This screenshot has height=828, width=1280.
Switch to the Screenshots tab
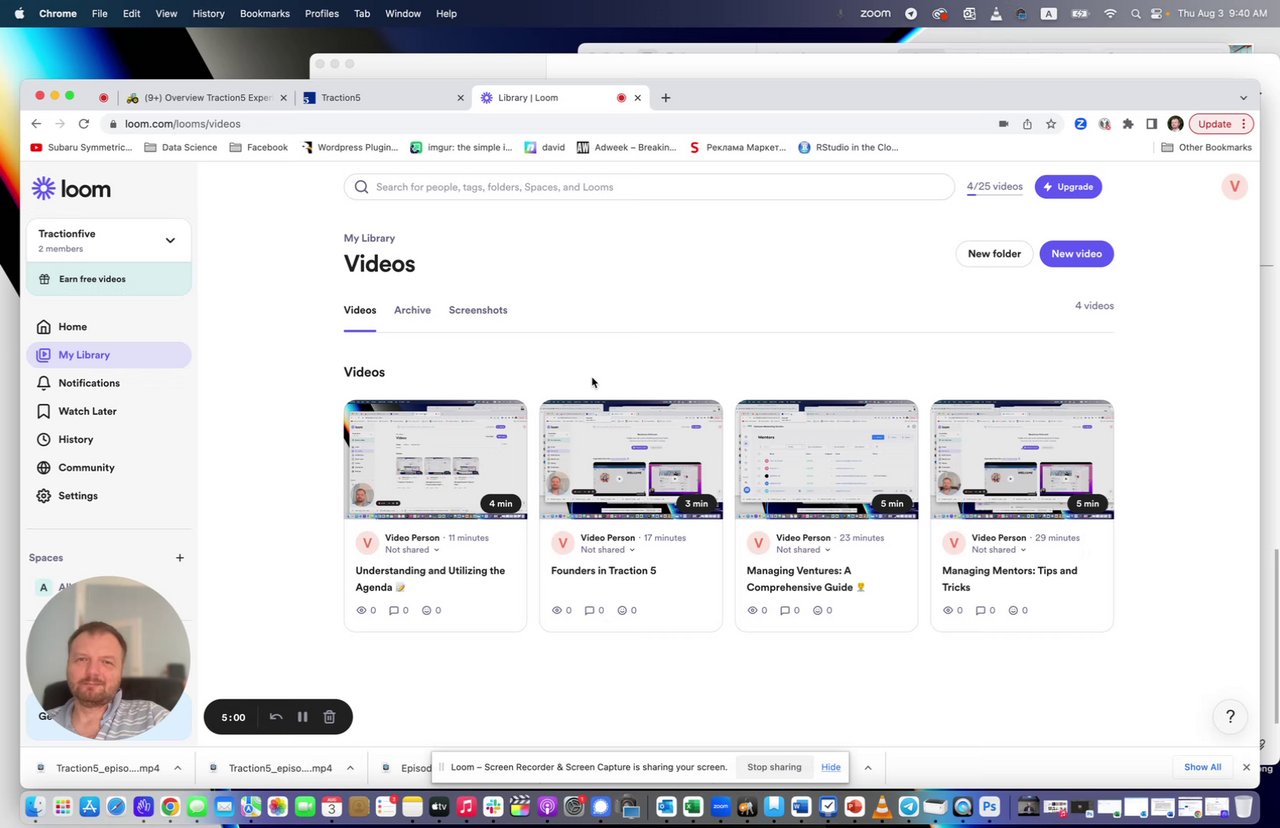(x=478, y=310)
